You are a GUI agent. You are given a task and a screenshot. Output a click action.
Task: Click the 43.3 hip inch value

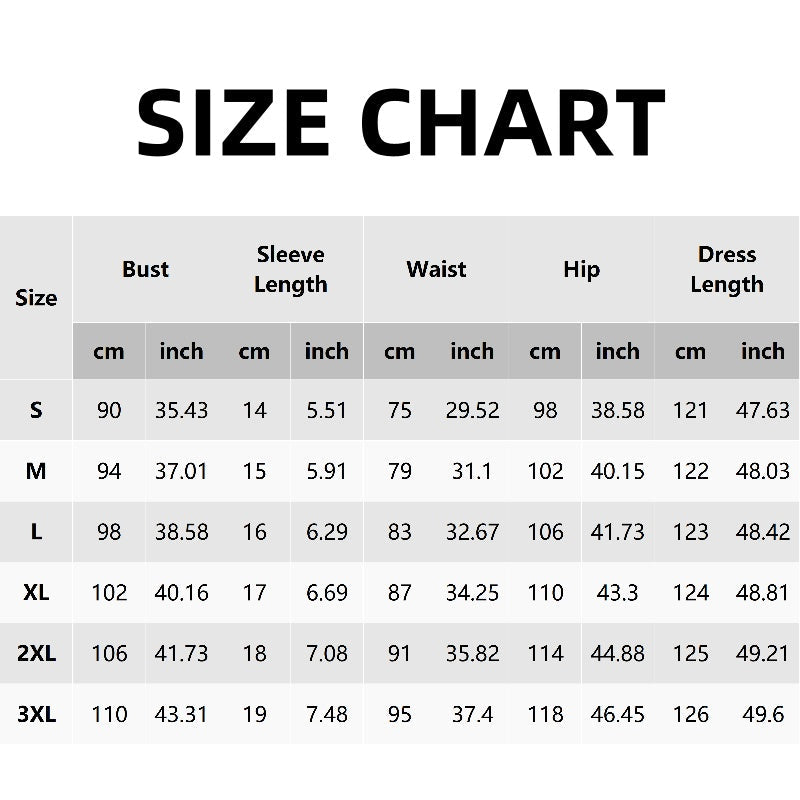(x=617, y=593)
